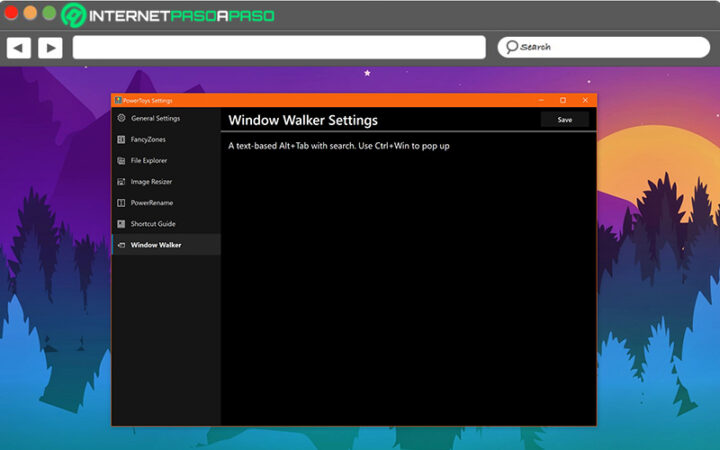720x450 pixels.
Task: Open File Explorer settings page
Action: (x=149, y=160)
